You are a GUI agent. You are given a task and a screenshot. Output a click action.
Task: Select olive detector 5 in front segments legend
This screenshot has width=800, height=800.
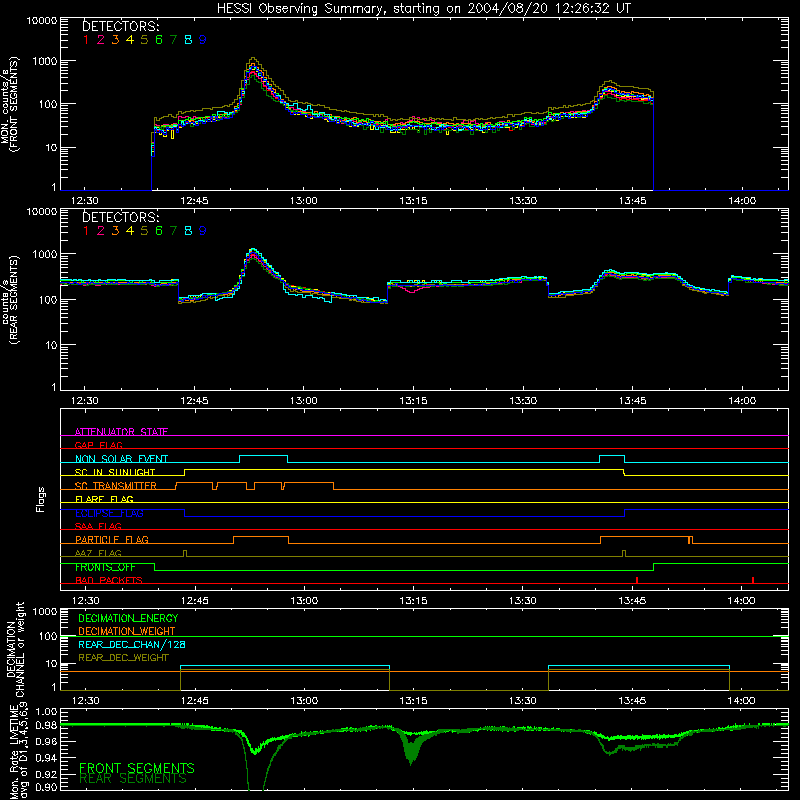click(x=144, y=40)
